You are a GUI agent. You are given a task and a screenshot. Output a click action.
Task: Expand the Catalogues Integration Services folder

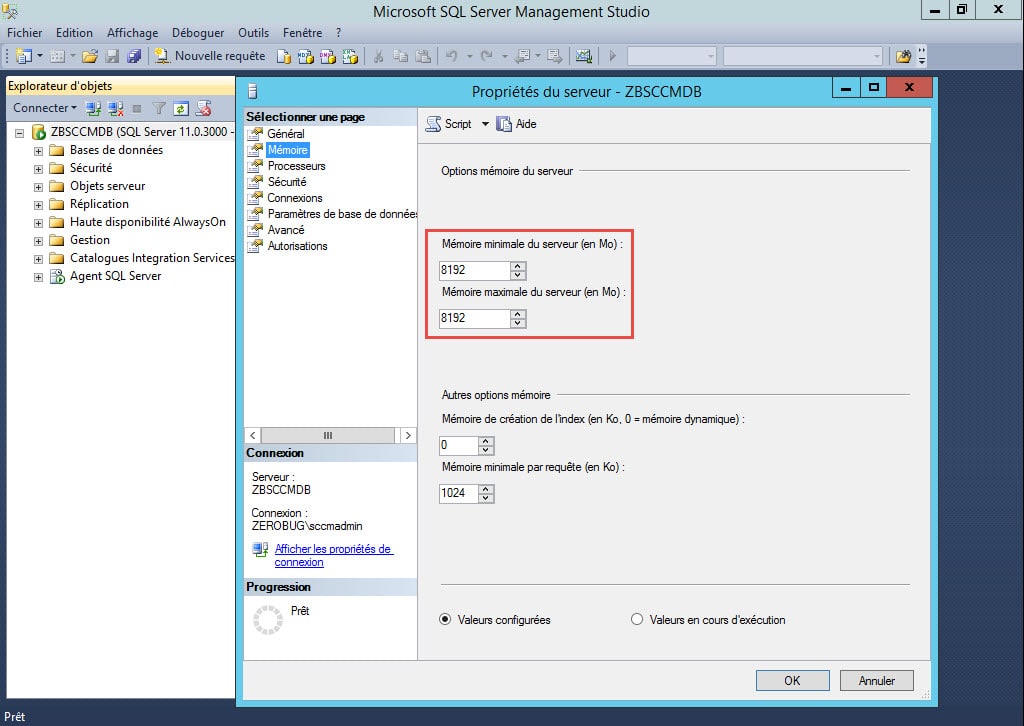[38, 259]
